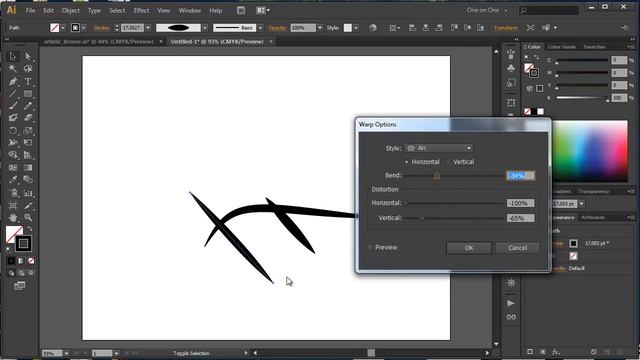Click the Recolor Artwork icon in control bar

[x=373, y=28]
